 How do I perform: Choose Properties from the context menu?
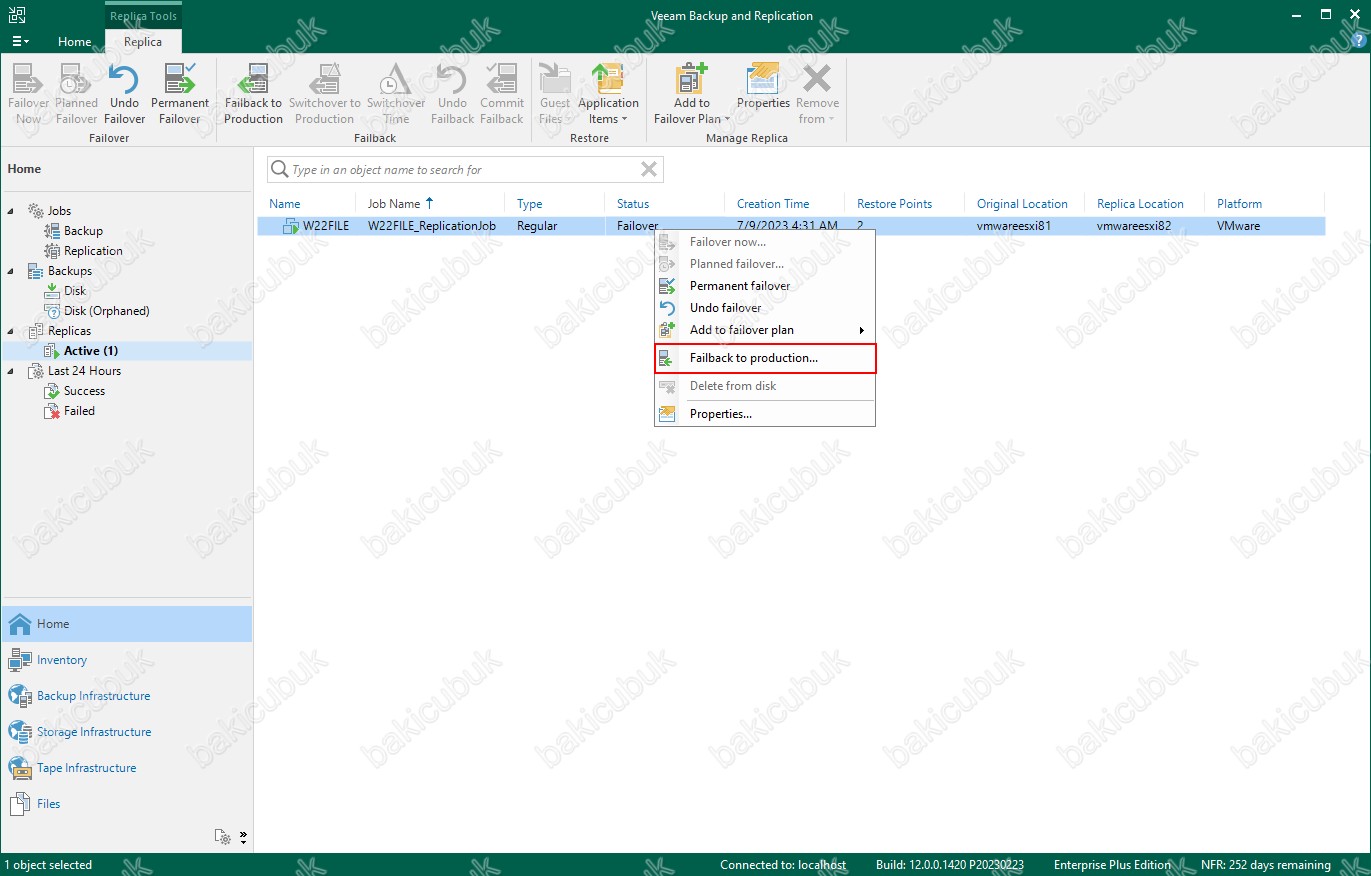(x=765, y=414)
